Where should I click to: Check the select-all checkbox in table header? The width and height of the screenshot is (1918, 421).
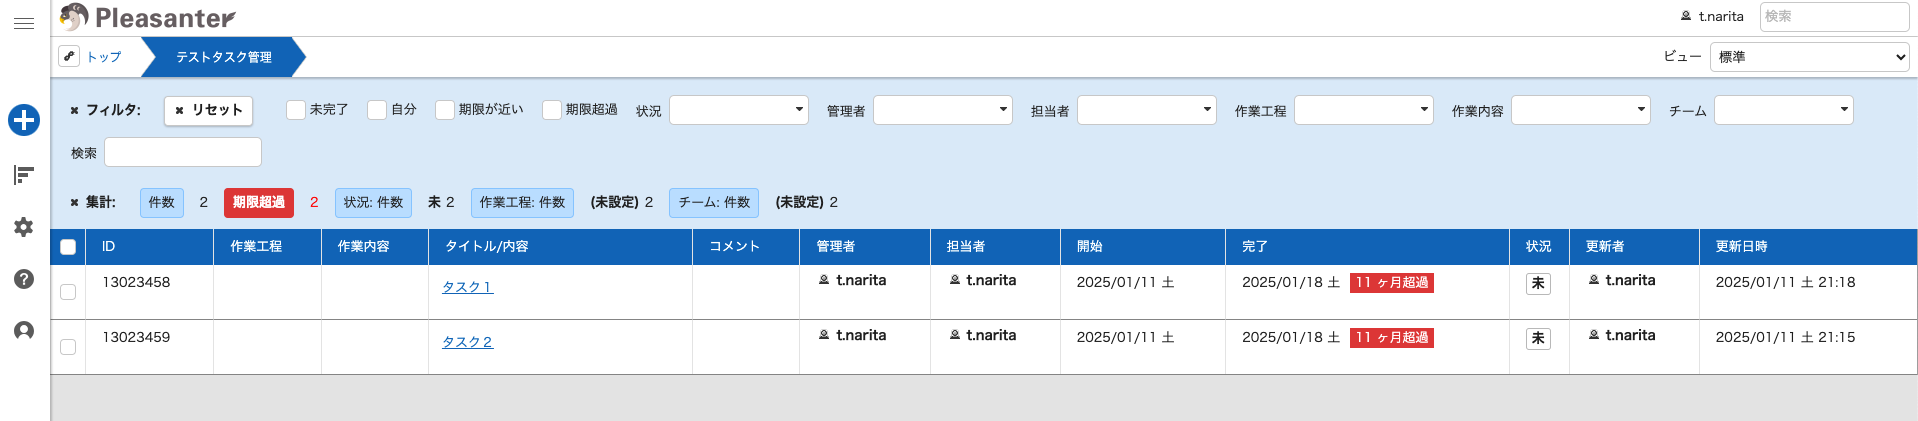point(68,247)
